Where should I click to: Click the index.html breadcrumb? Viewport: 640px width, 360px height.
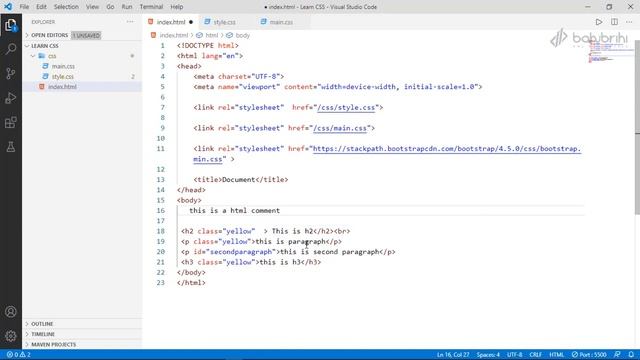click(170, 36)
